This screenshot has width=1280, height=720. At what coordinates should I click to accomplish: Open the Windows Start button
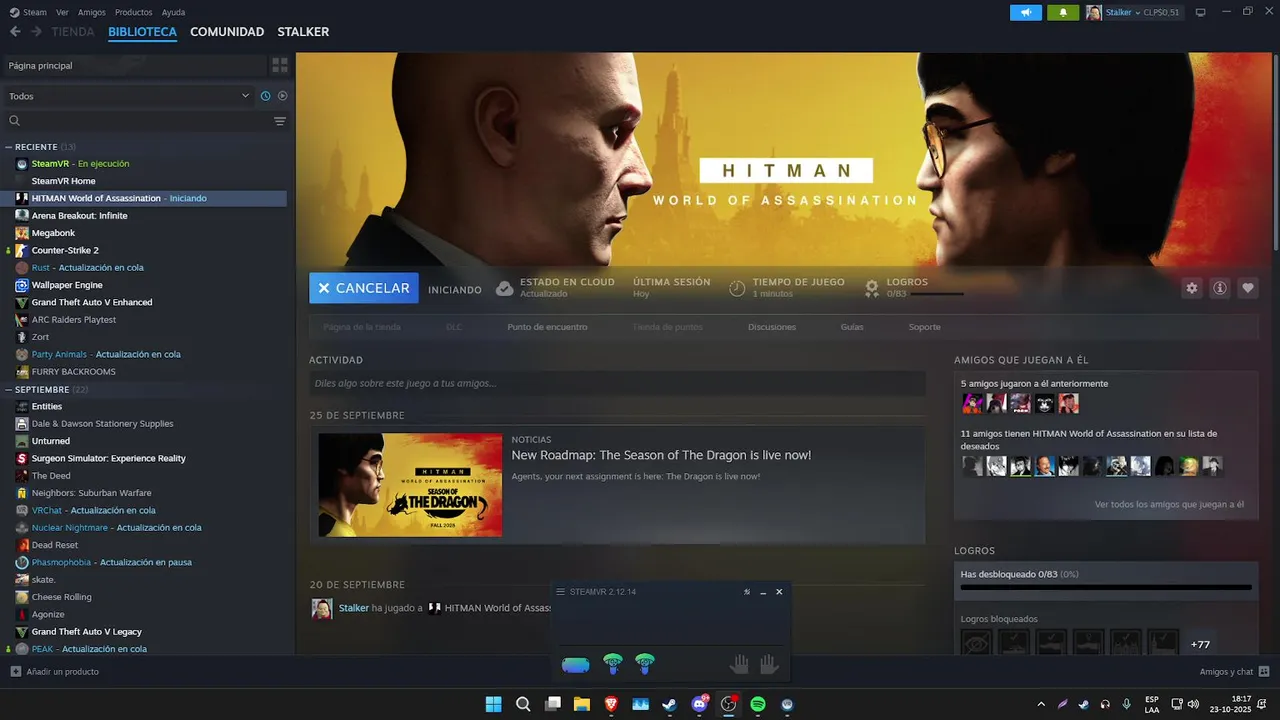click(x=493, y=704)
